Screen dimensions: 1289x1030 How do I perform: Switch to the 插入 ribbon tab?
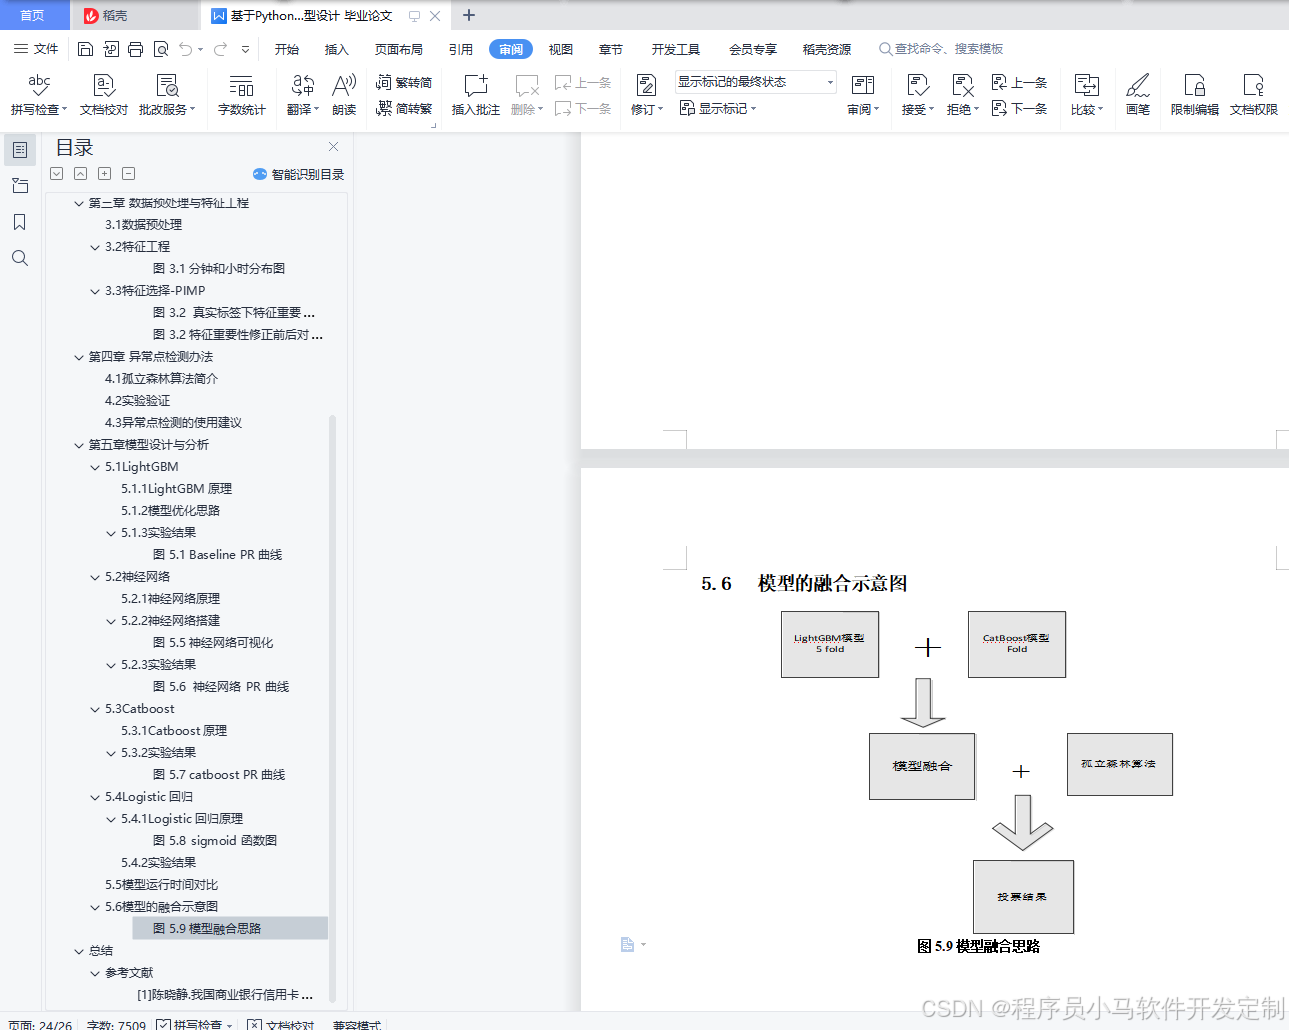[336, 48]
